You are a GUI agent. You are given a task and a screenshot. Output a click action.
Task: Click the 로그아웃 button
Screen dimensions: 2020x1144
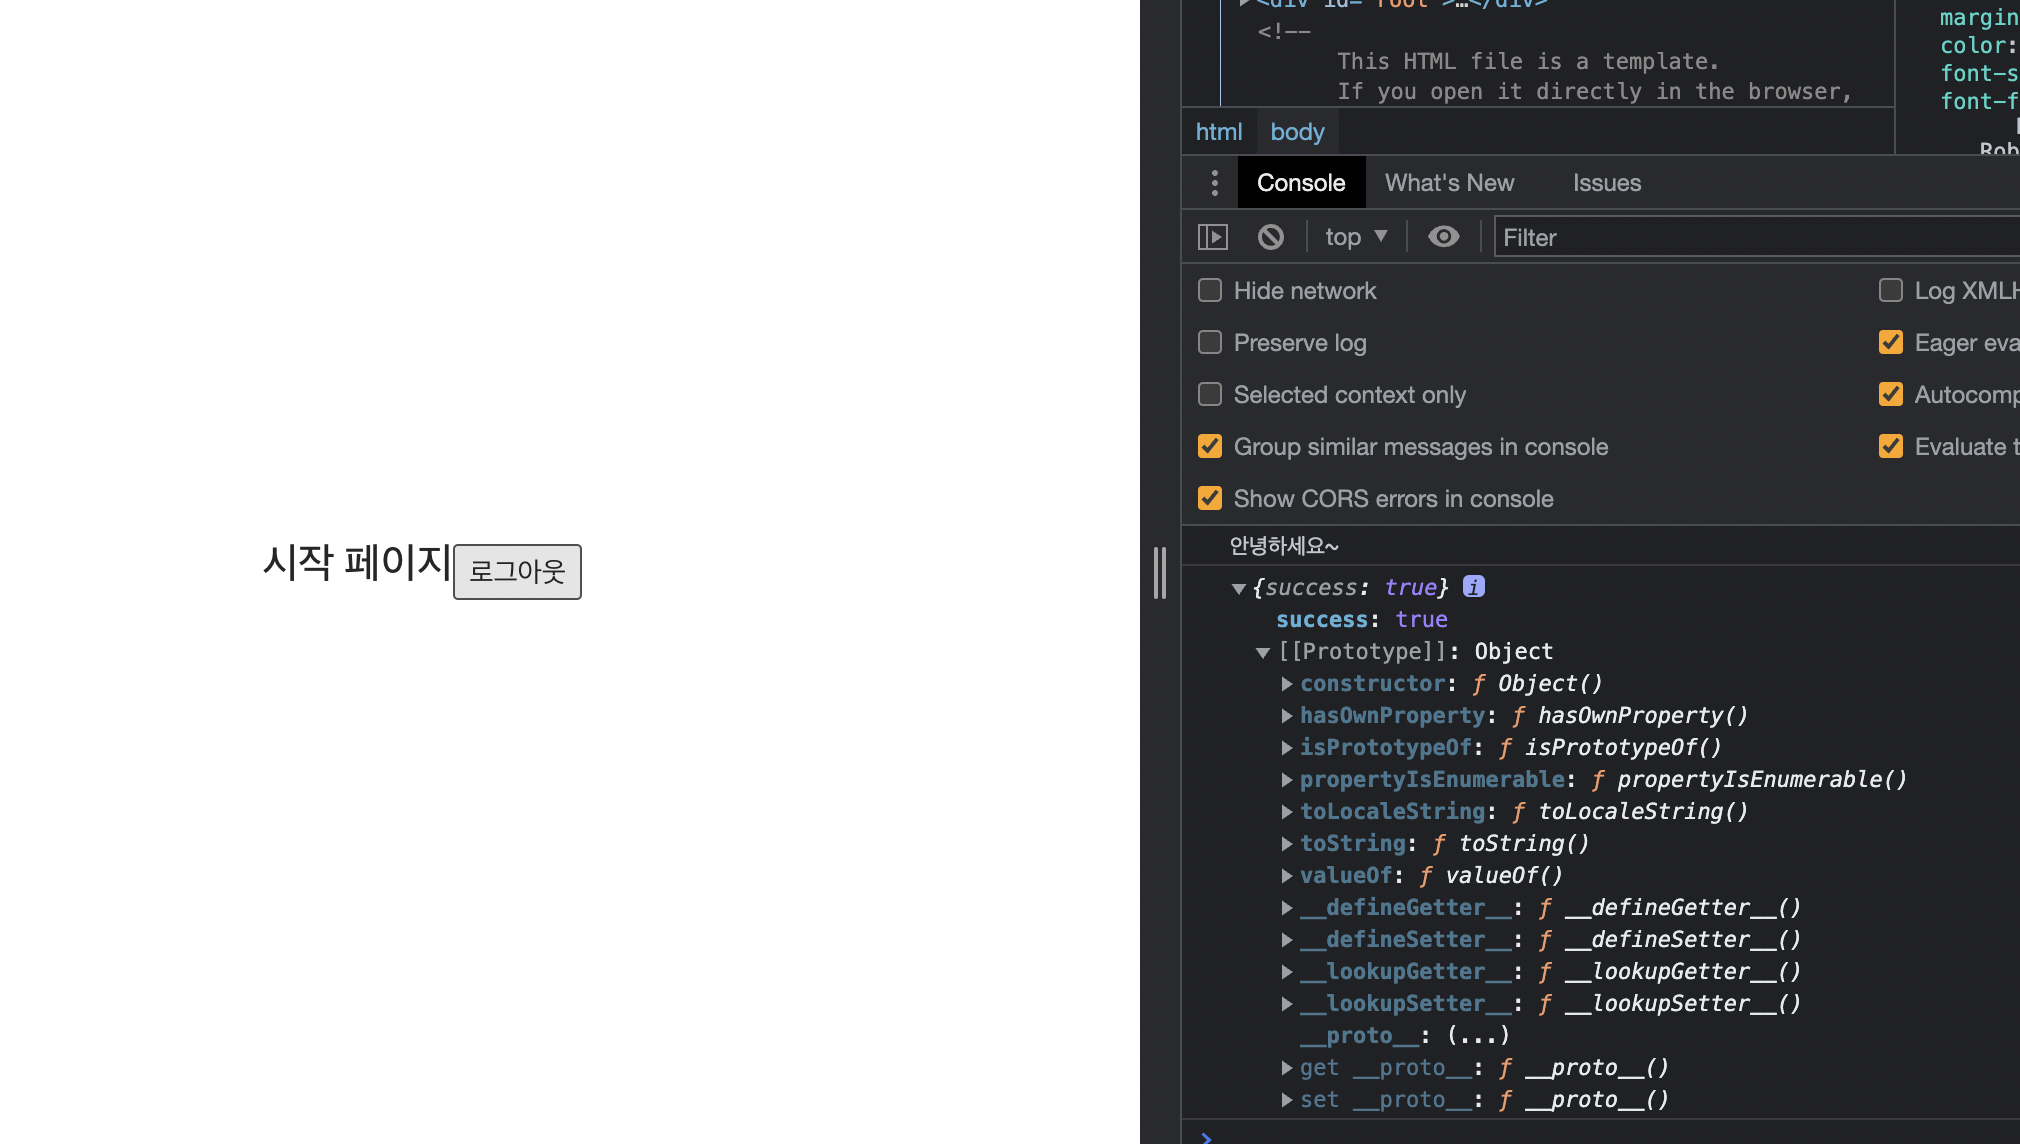tap(517, 572)
